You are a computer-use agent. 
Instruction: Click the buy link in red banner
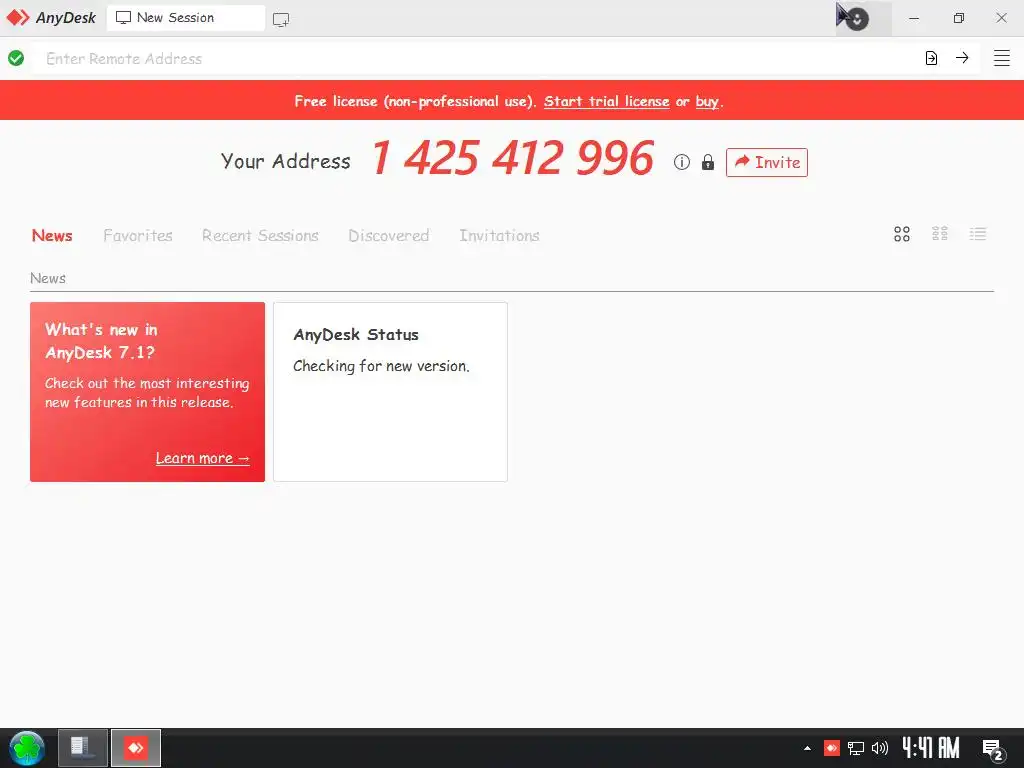pos(707,101)
